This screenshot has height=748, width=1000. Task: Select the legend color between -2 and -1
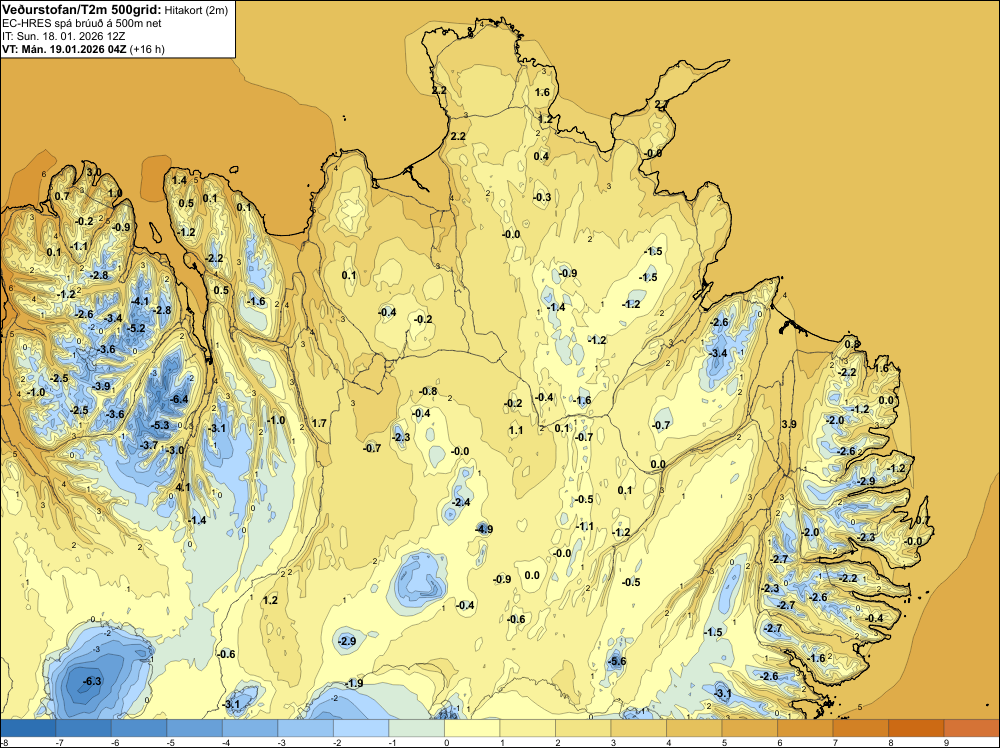tap(361, 728)
